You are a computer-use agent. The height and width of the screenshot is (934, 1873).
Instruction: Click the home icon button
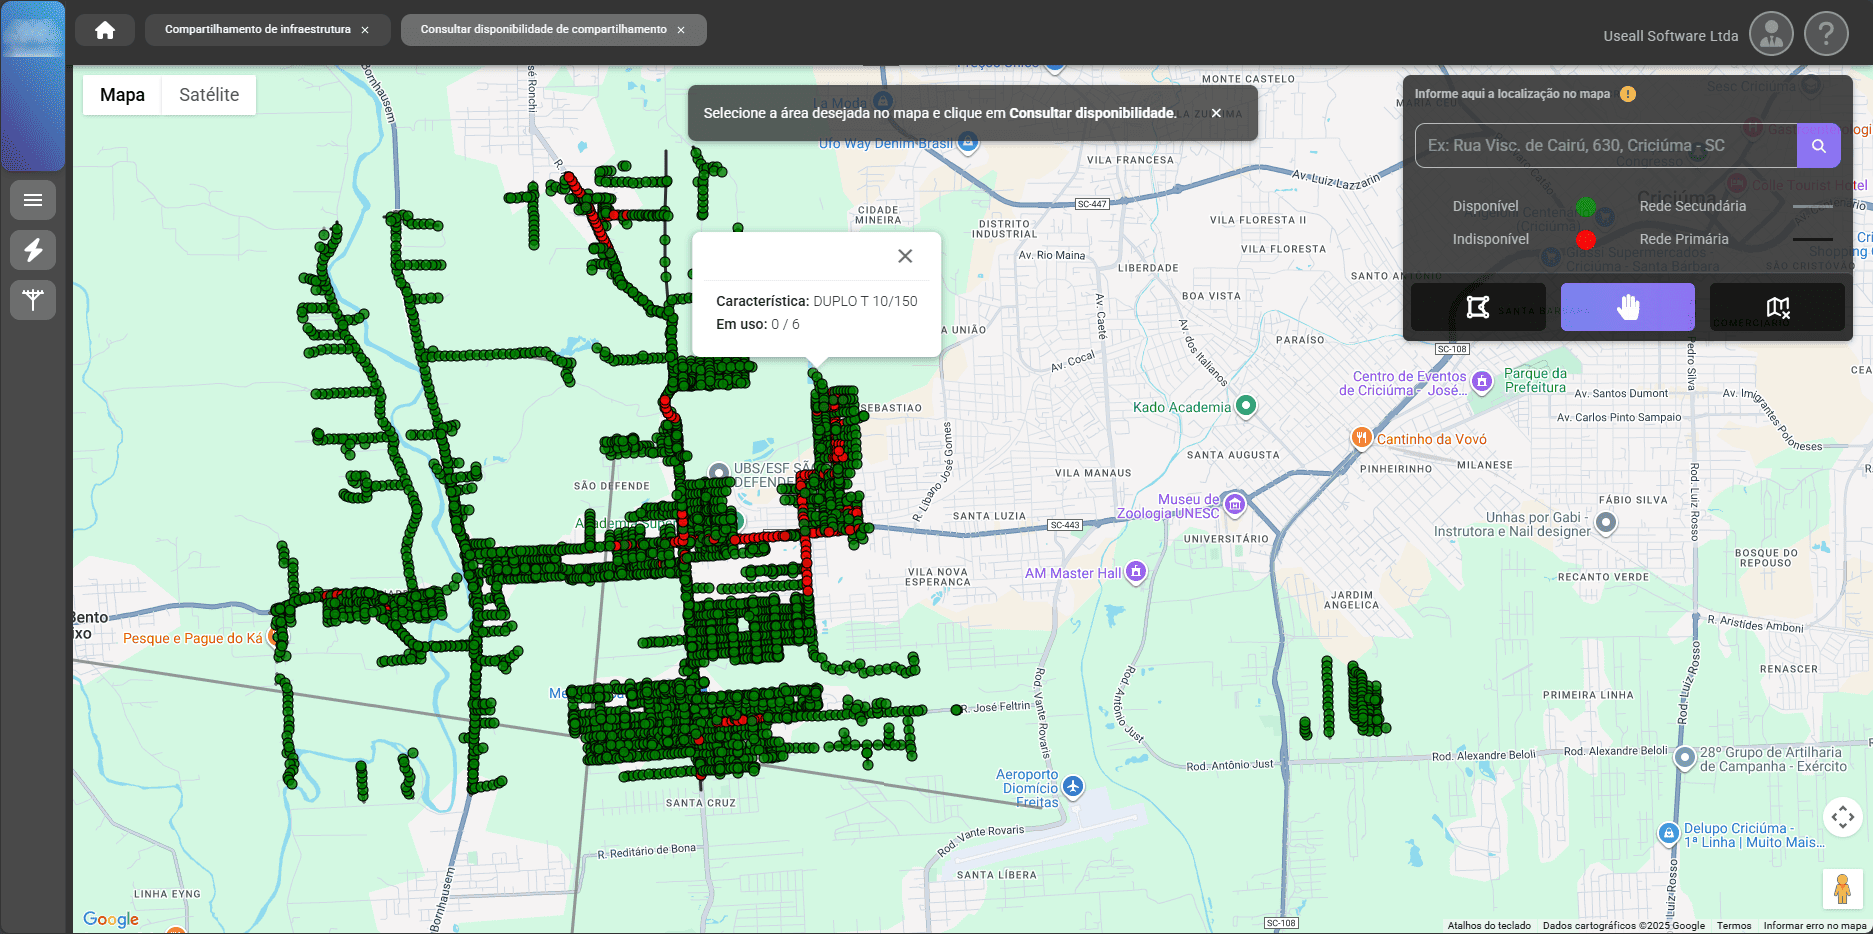point(105,30)
